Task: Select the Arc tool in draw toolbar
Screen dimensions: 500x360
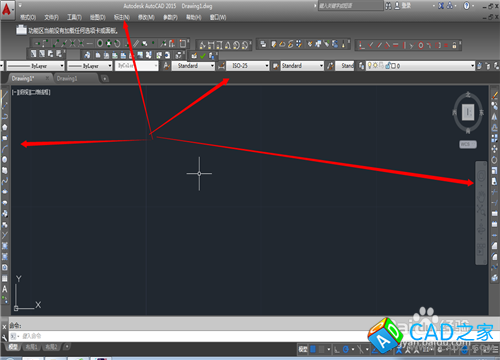Action: coord(5,149)
